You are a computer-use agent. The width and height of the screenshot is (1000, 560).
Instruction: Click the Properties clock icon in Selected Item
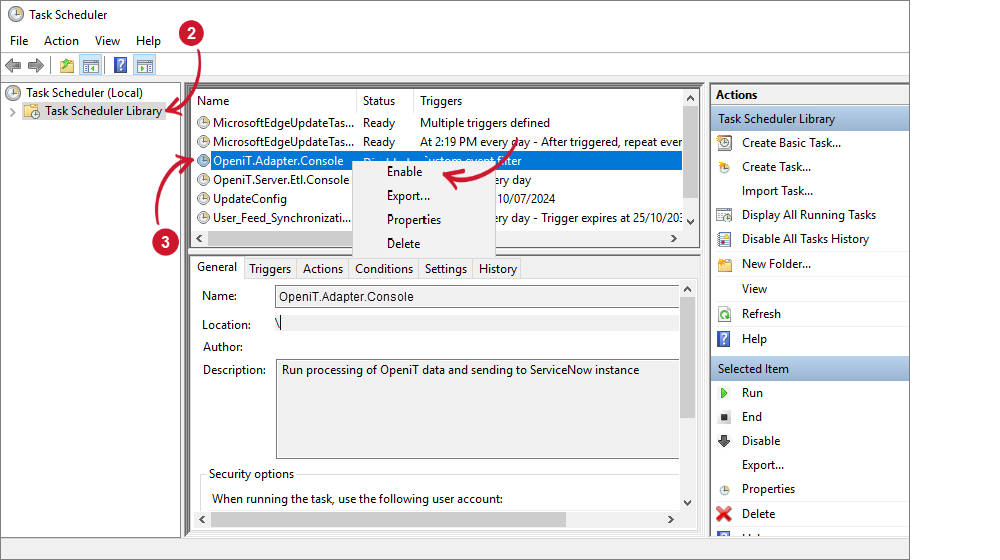point(724,490)
